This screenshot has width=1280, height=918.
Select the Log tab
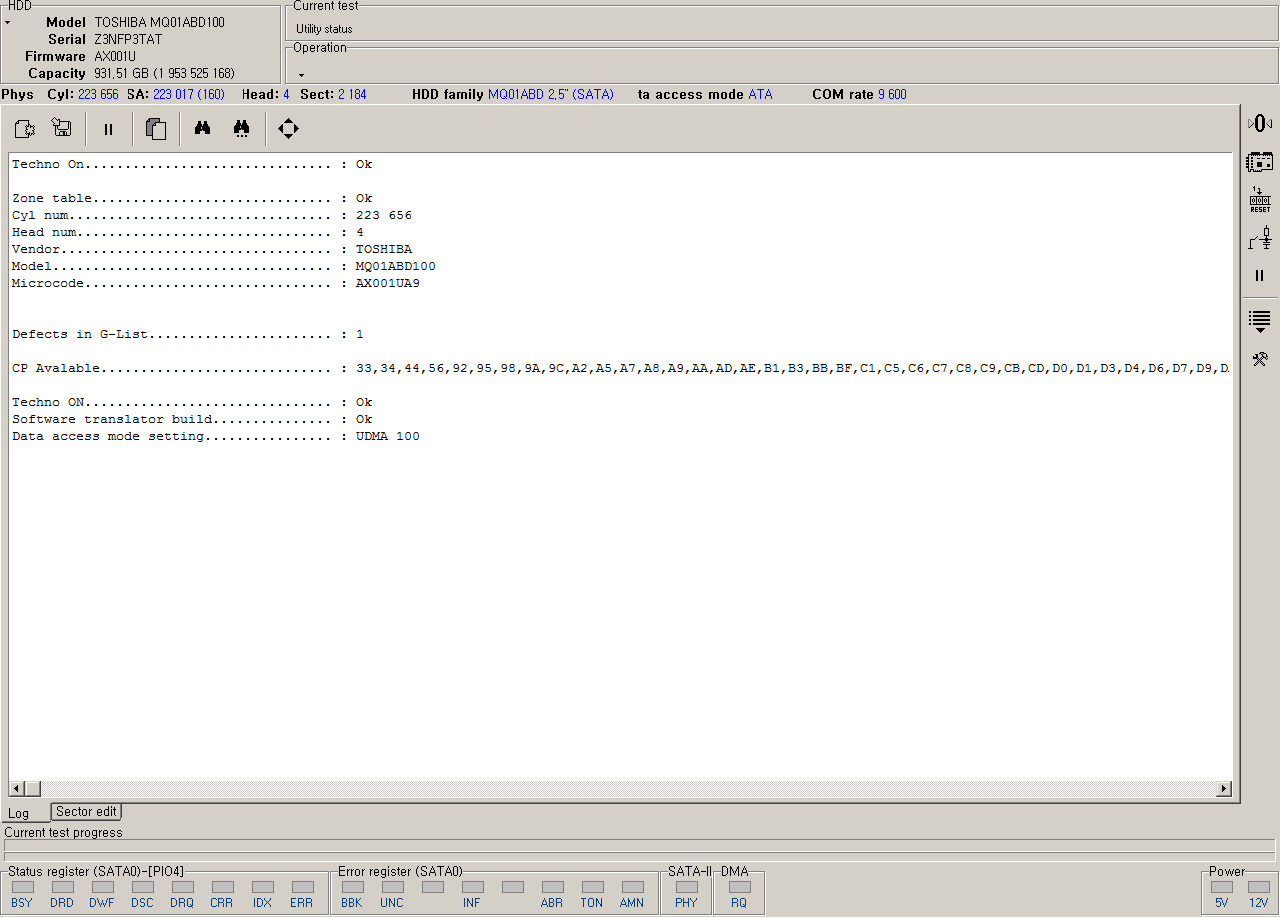(x=19, y=813)
